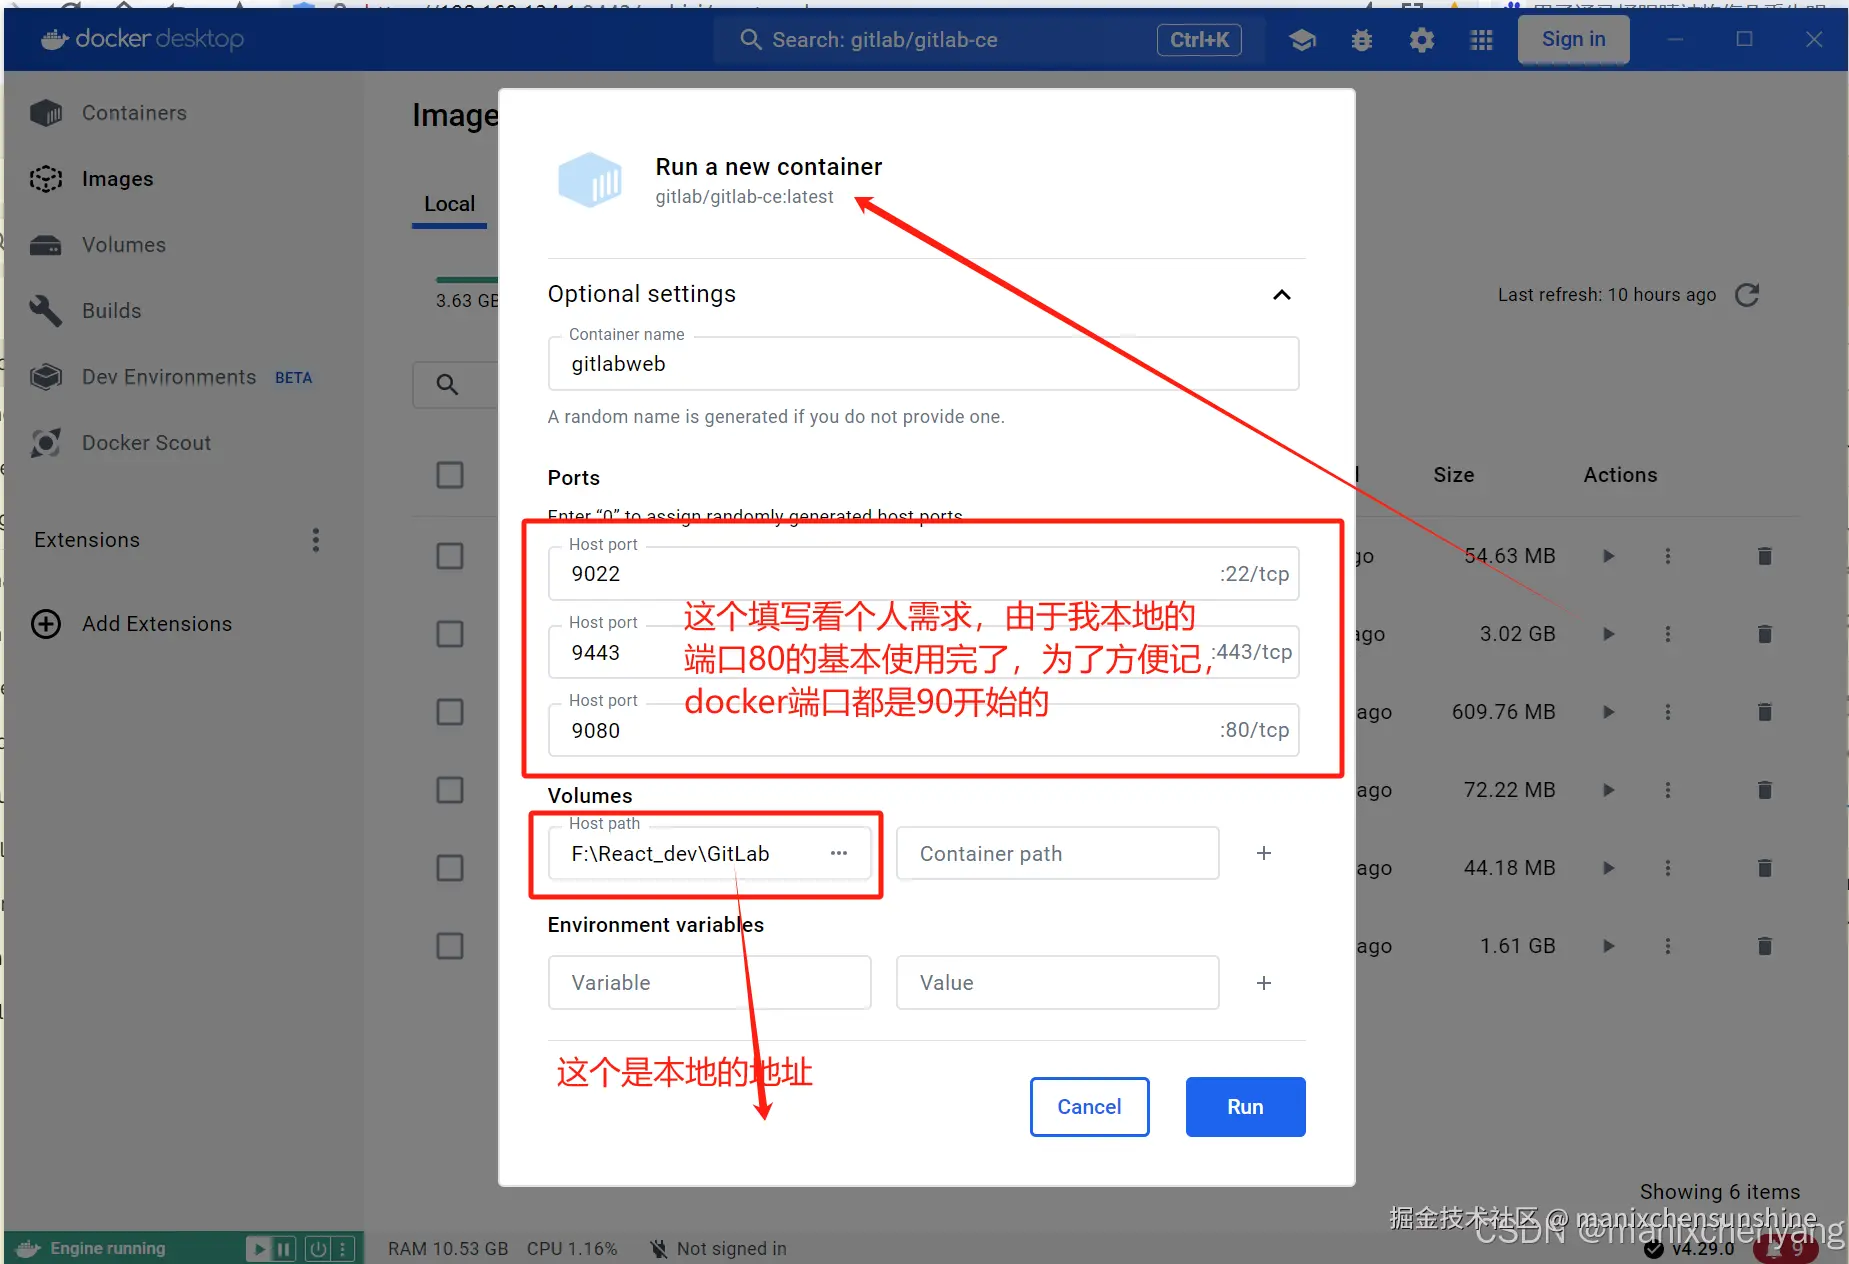Select the checkbox for the 1.61 GB image

tap(450, 946)
